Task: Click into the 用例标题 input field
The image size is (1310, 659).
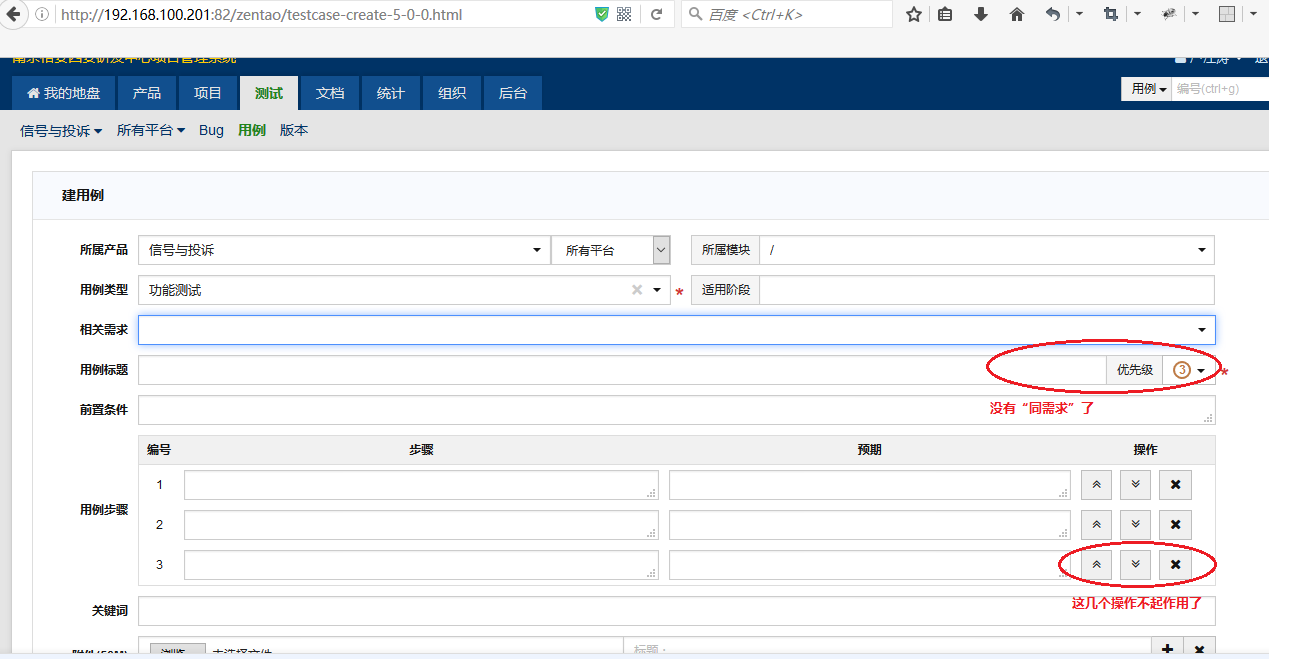Action: [x=620, y=370]
